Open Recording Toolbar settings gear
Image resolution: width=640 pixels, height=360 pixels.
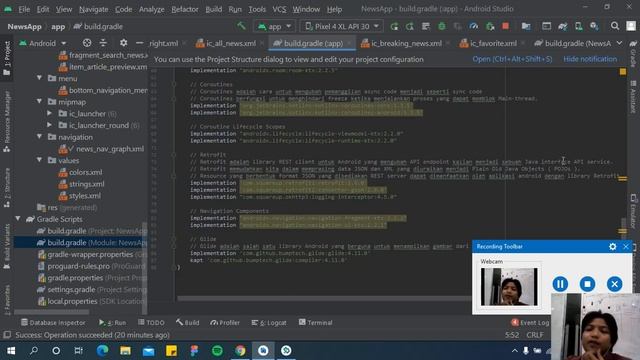tap(612, 247)
